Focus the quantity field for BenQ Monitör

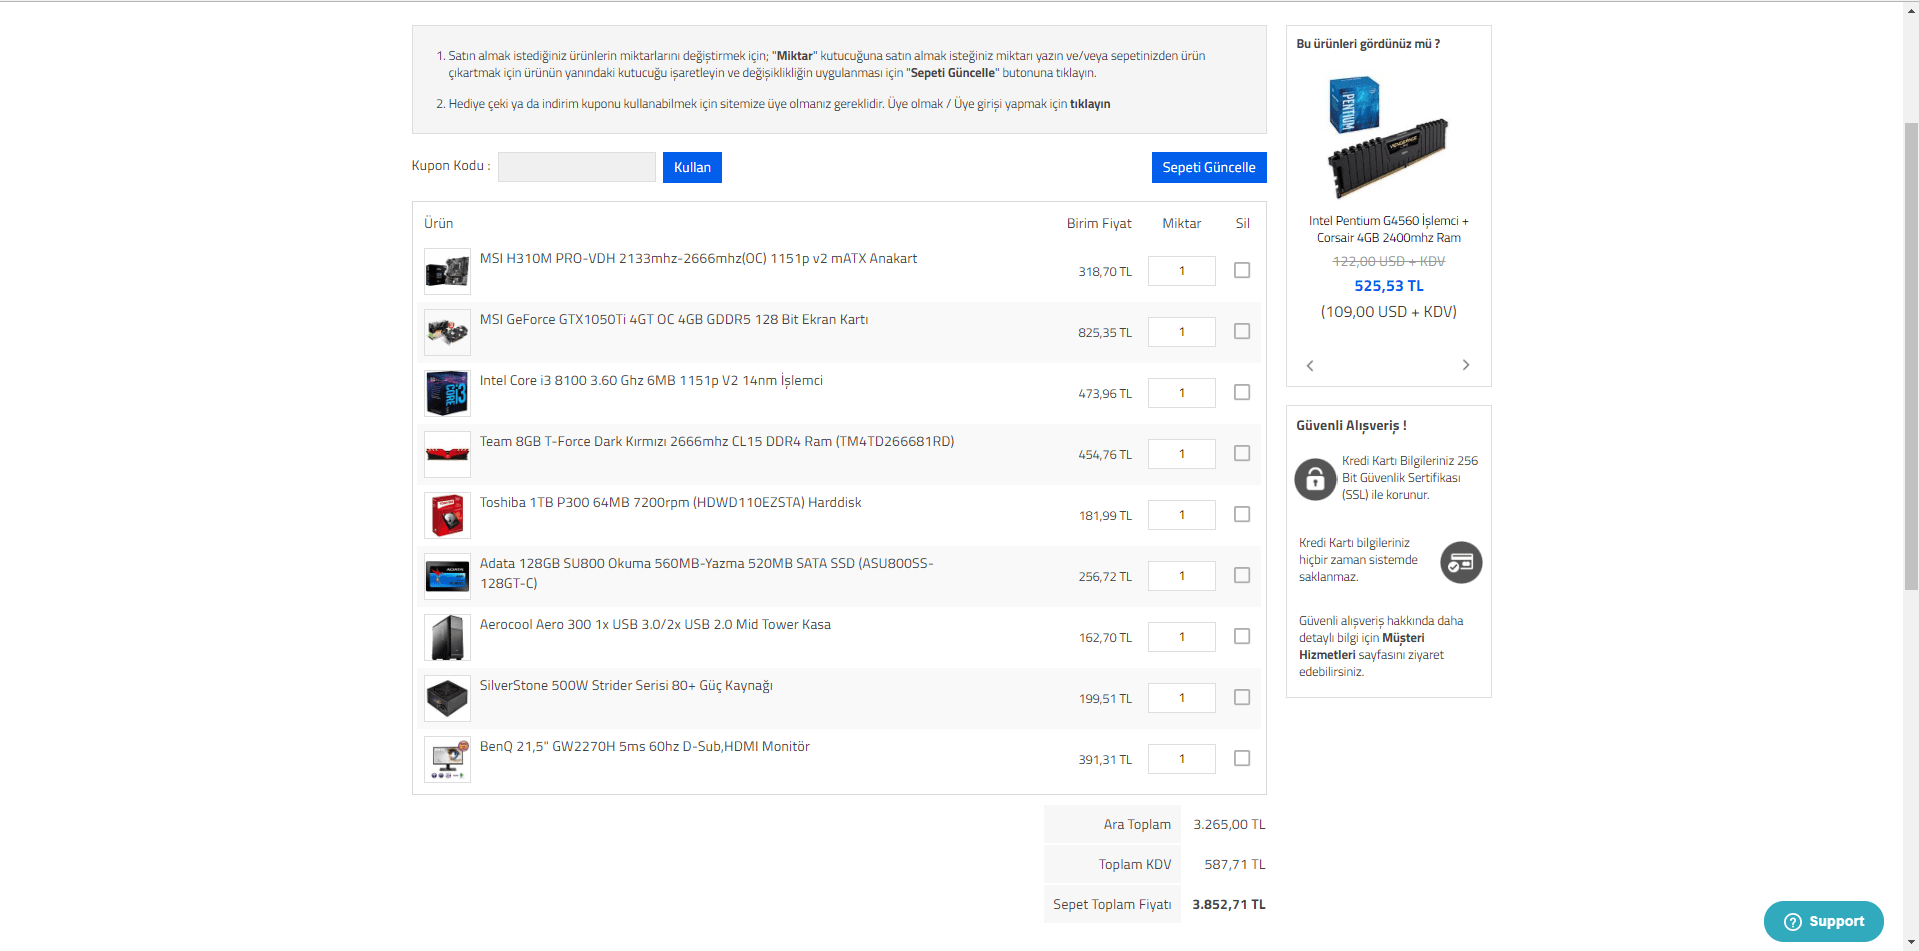pos(1182,759)
